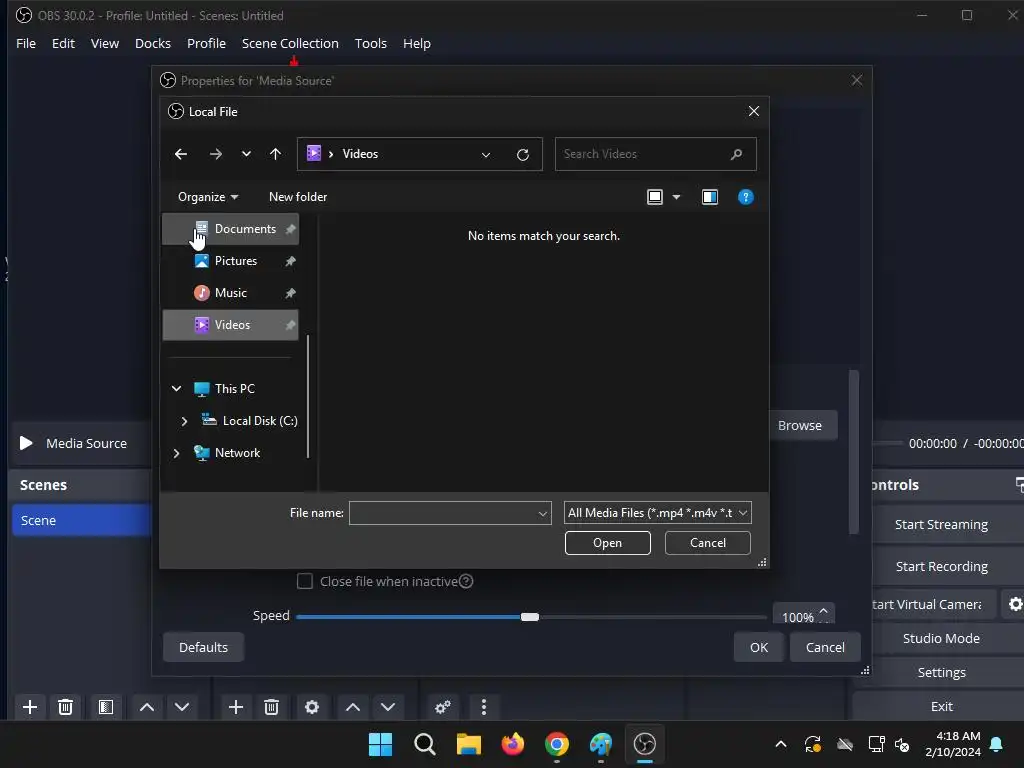Image resolution: width=1024 pixels, height=768 pixels.
Task: Open virtual camera settings gear
Action: click(x=1015, y=604)
